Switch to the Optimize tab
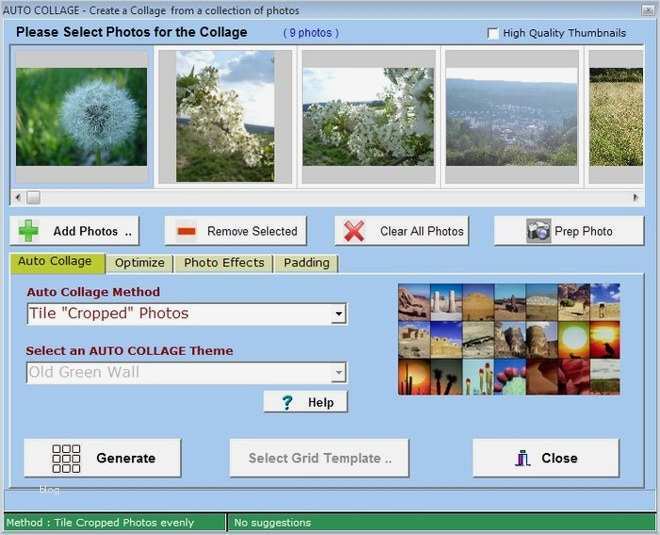This screenshot has height=535, width=660. (x=139, y=263)
